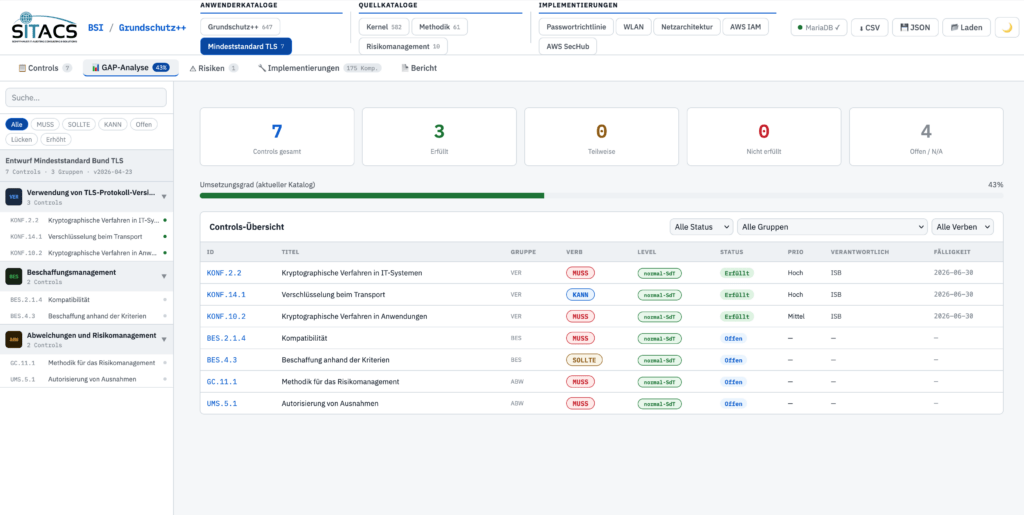Toggle the SOLLTE filter chip
1024x515 pixels.
pos(78,124)
